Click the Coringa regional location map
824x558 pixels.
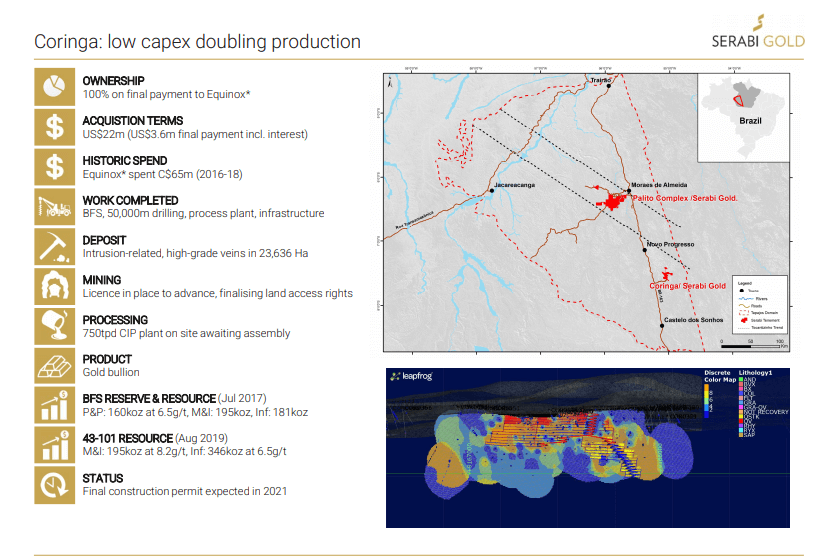coord(586,212)
